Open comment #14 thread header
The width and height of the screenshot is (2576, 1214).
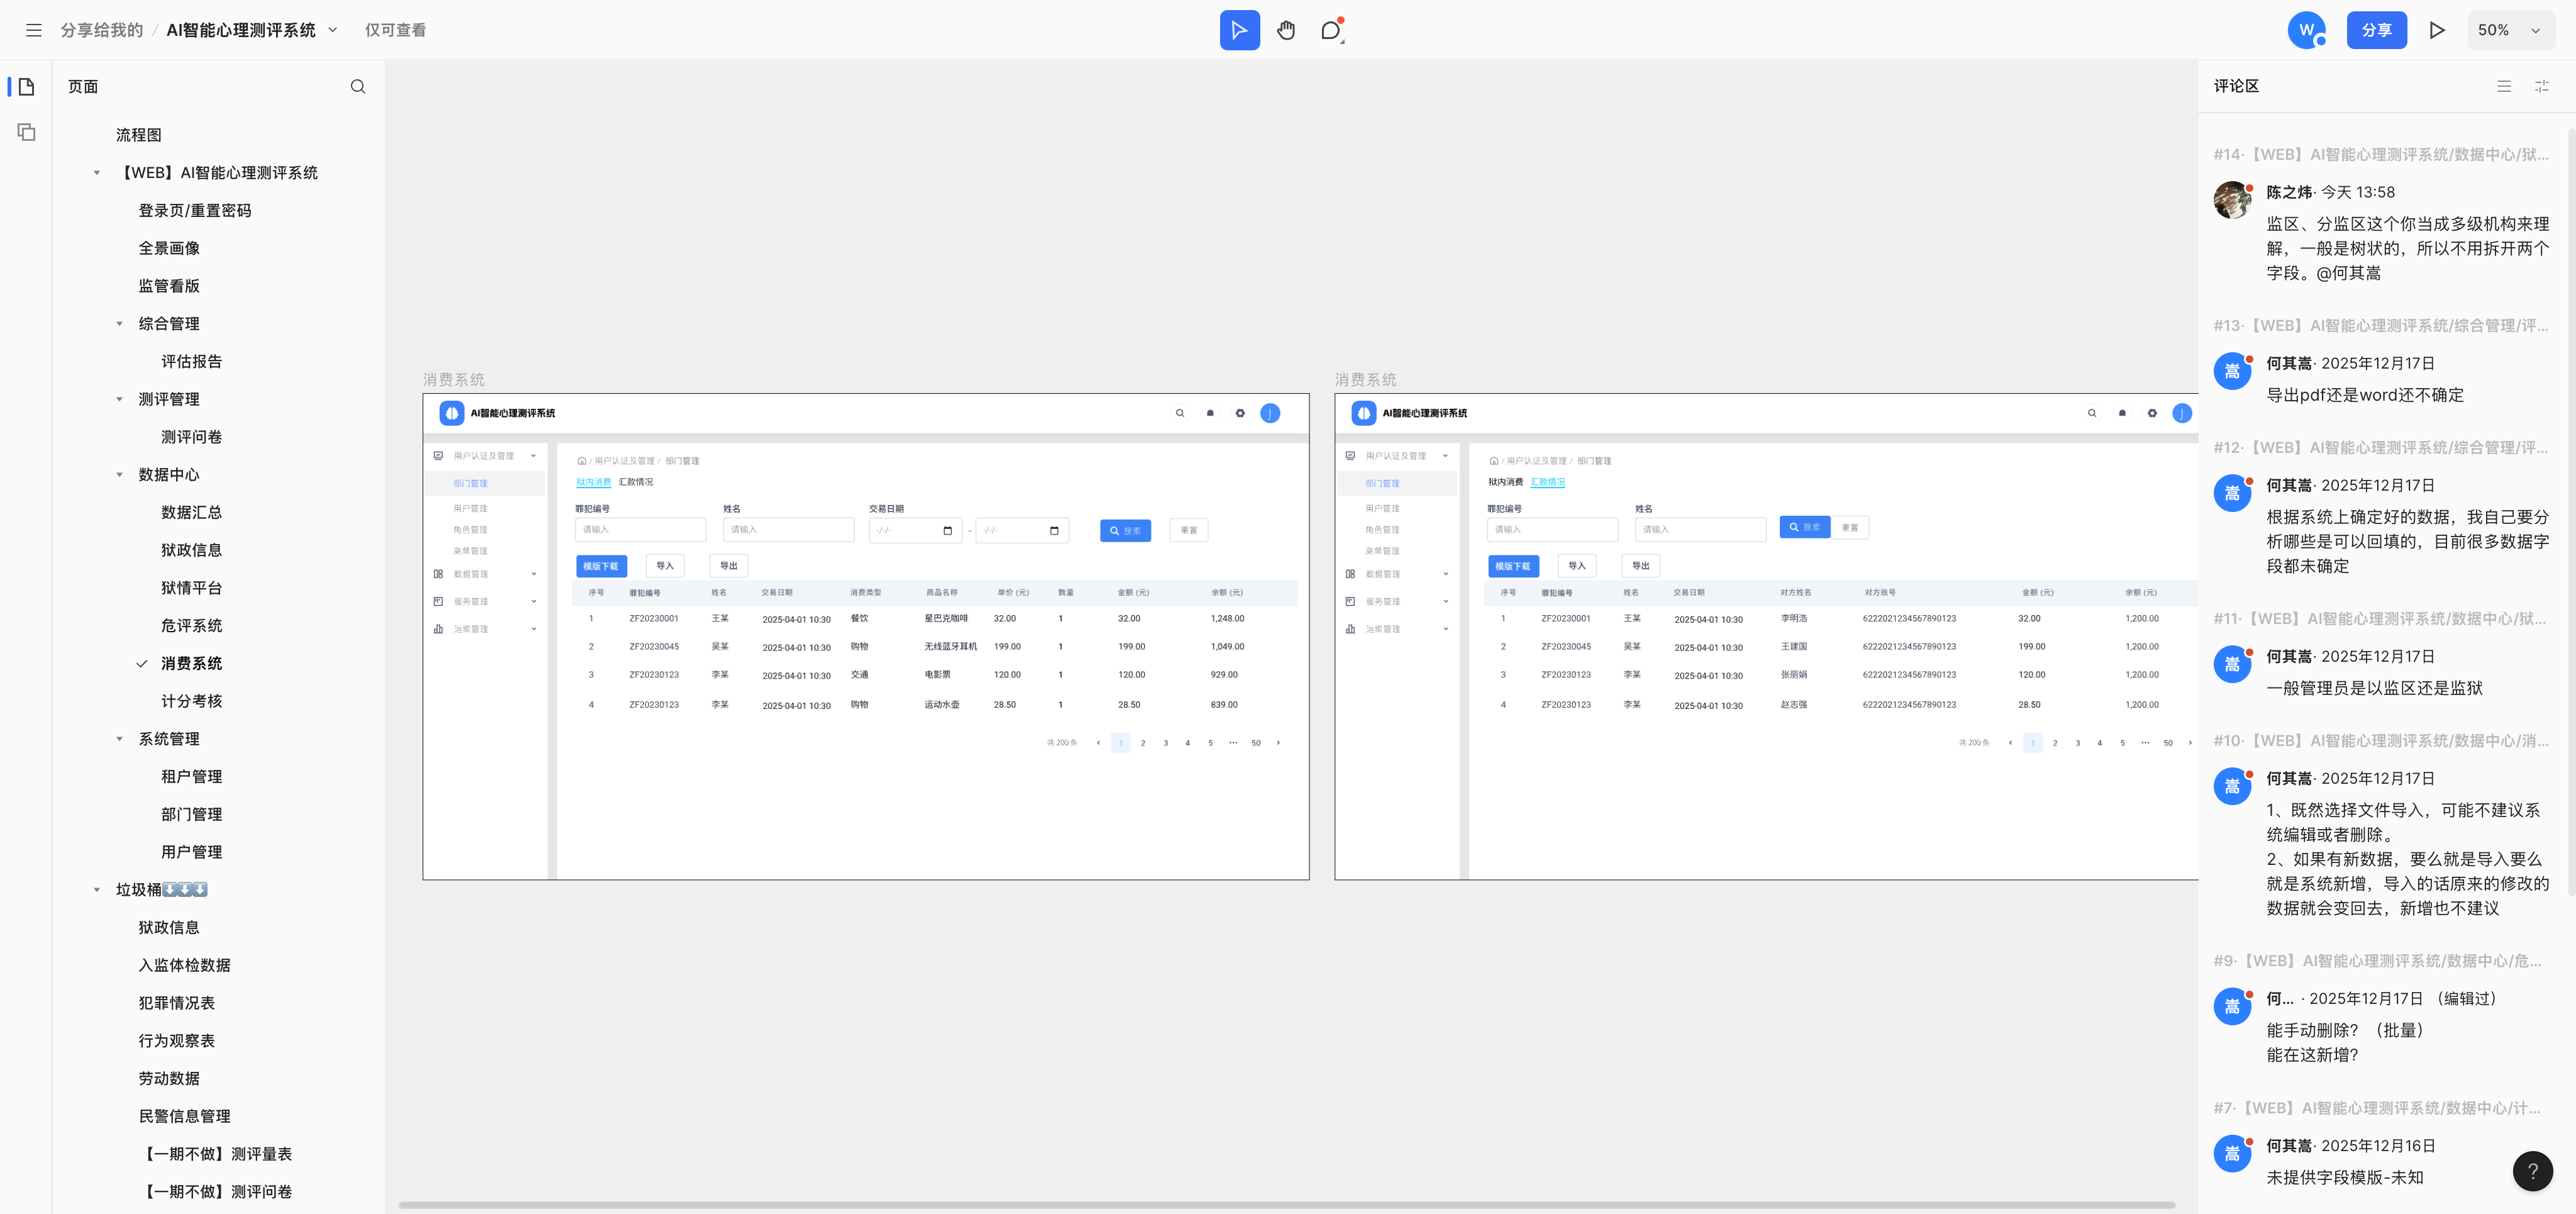click(2381, 154)
